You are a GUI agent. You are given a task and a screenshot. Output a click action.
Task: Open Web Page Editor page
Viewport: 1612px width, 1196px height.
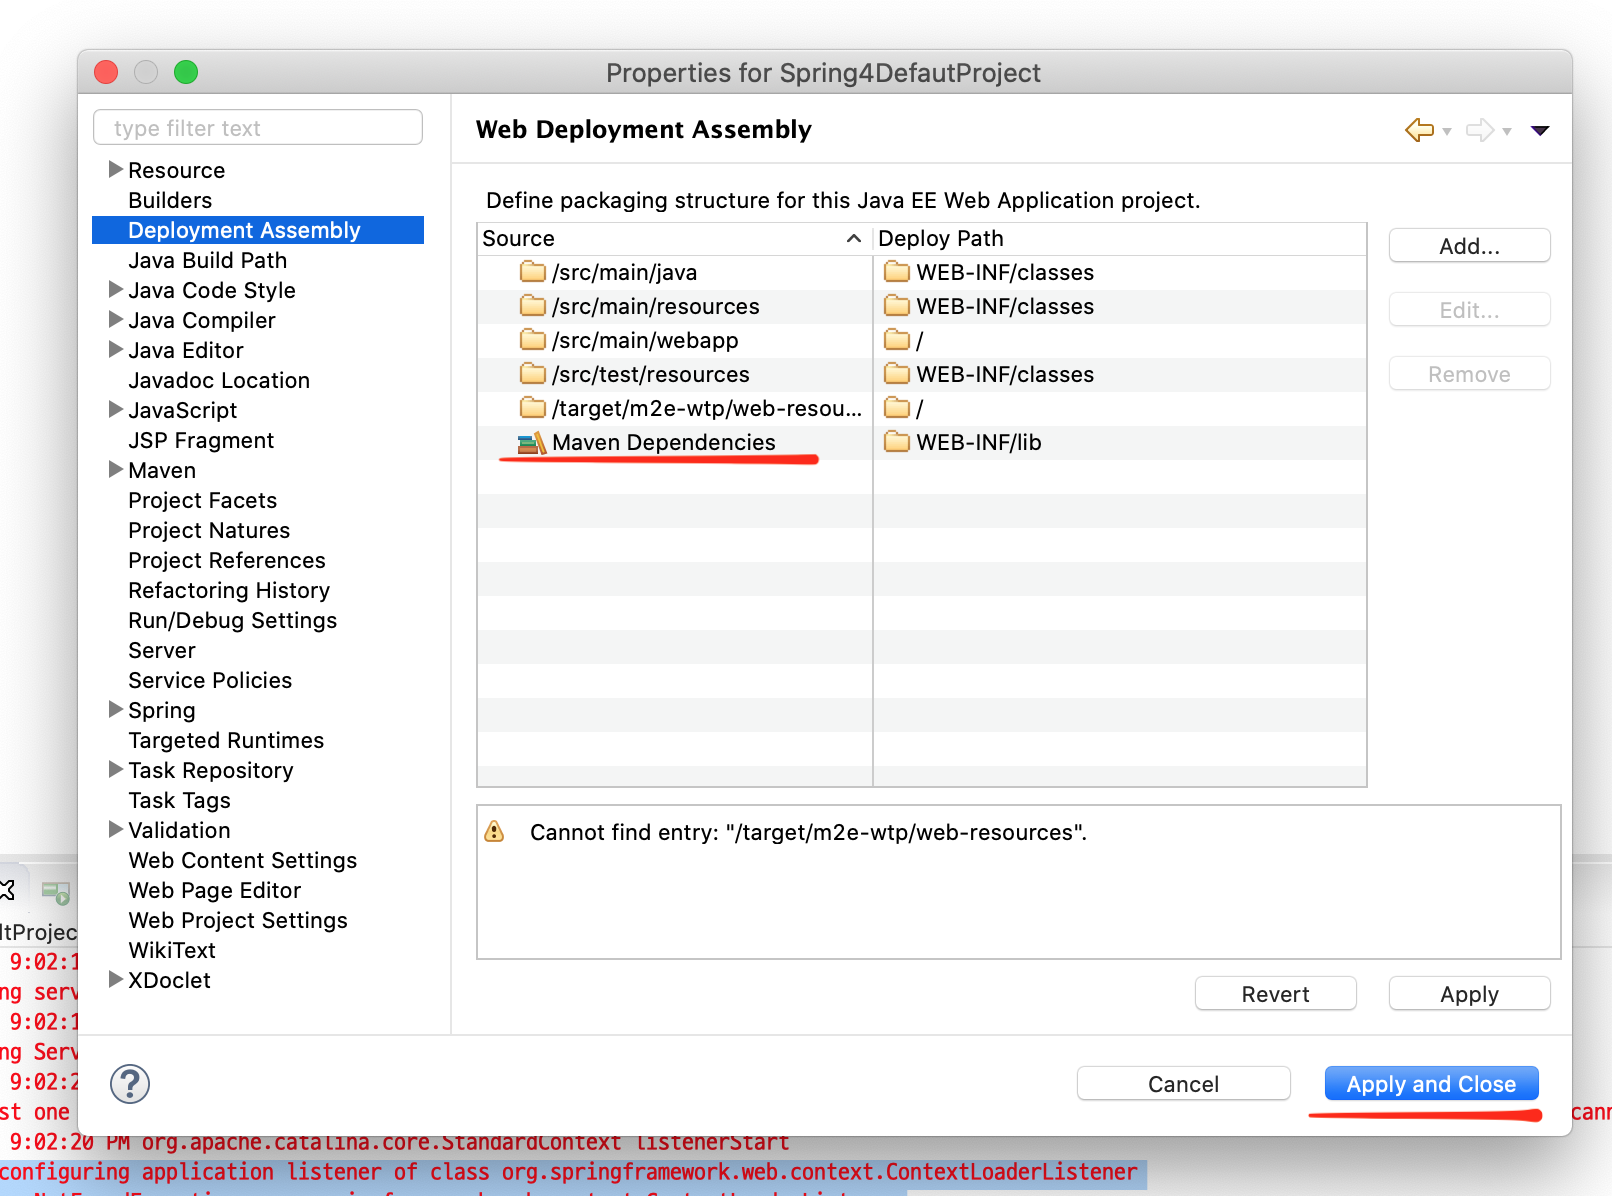click(215, 890)
